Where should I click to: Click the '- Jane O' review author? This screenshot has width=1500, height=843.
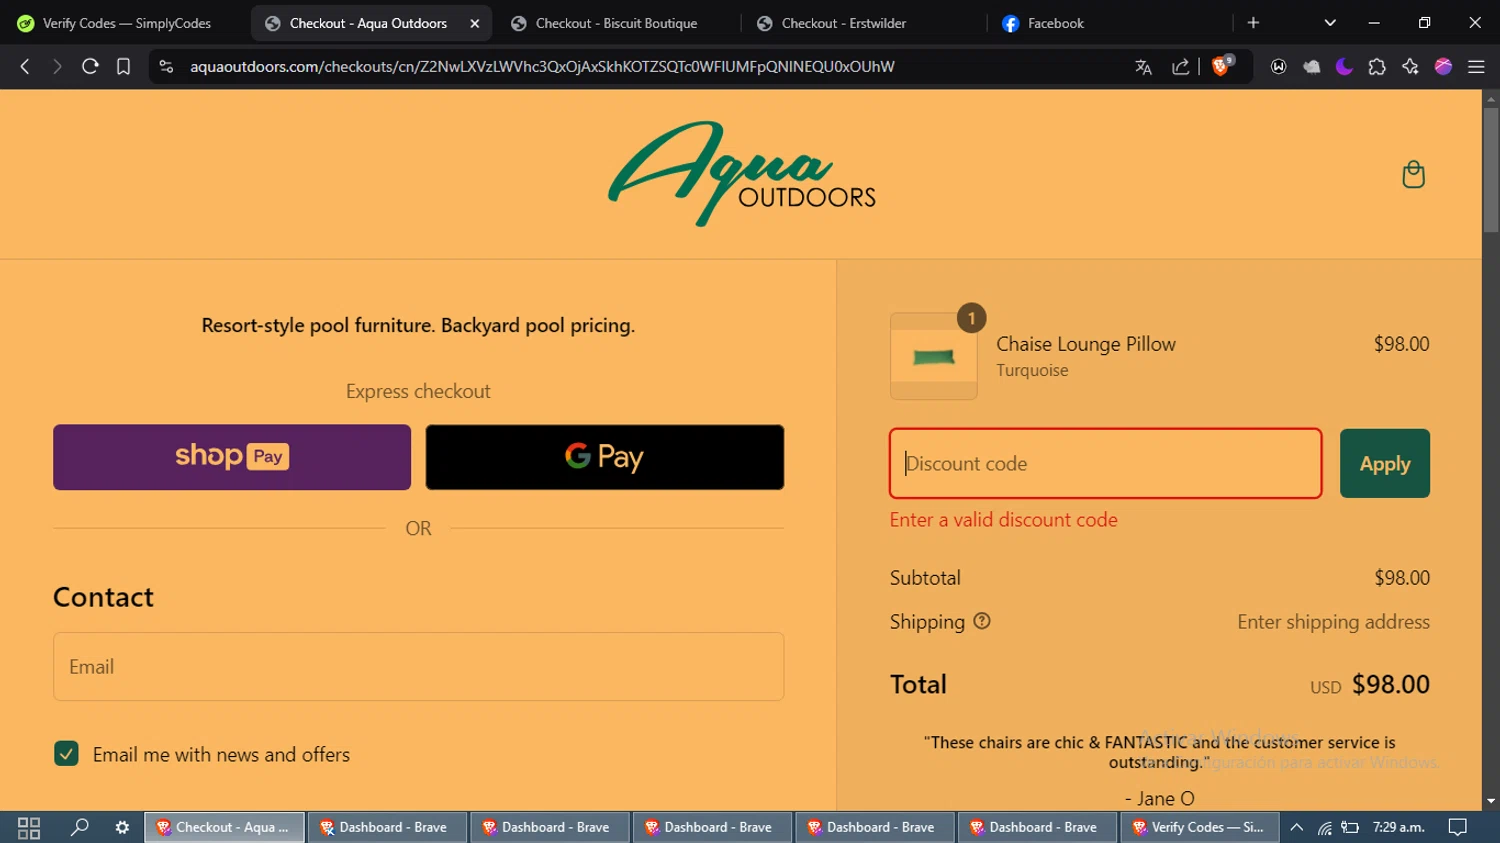pos(1159,798)
